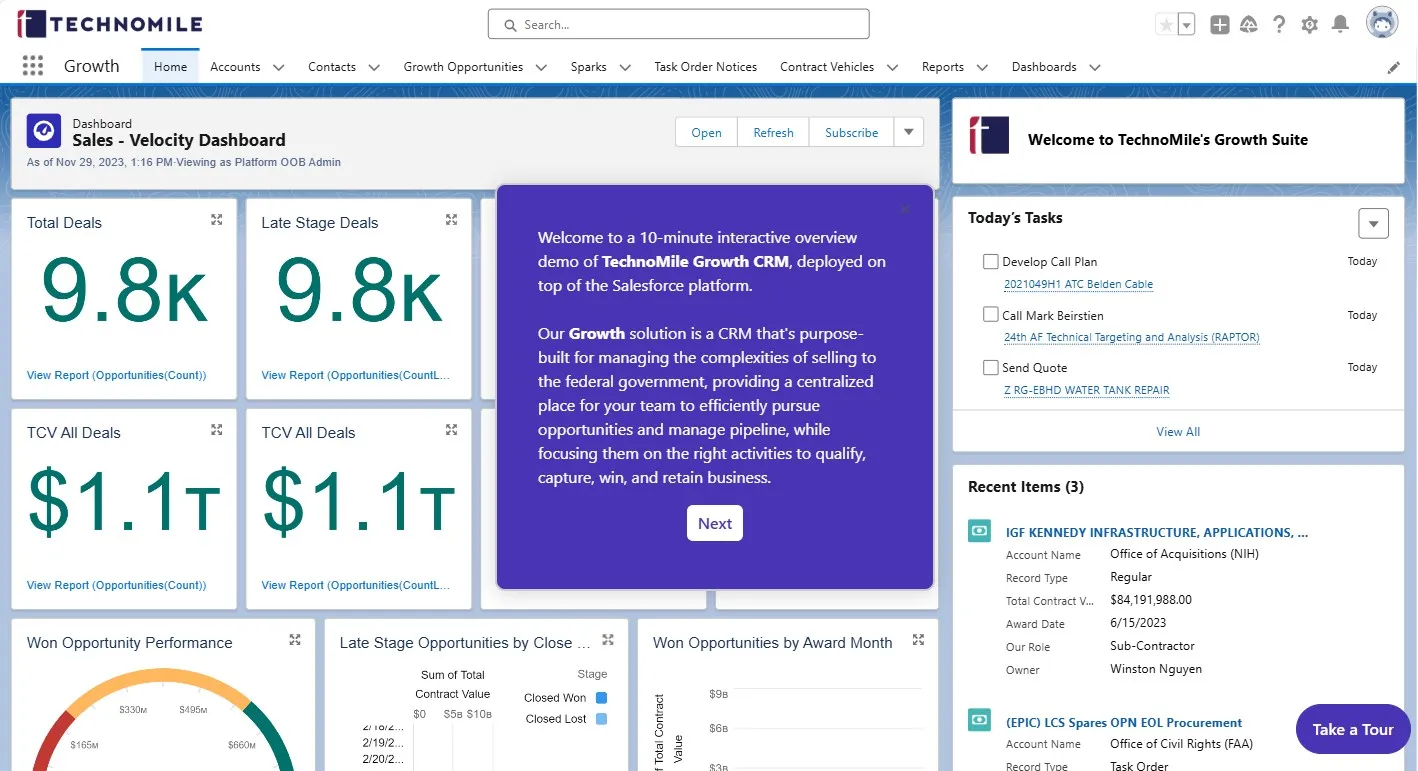Open the Today's Tasks filter dropdown

tap(1373, 224)
